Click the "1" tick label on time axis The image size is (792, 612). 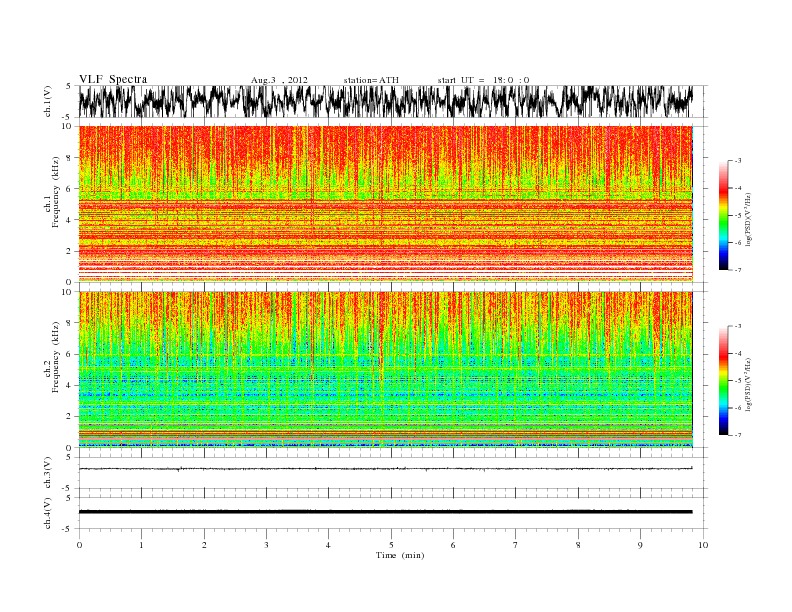tap(141, 545)
